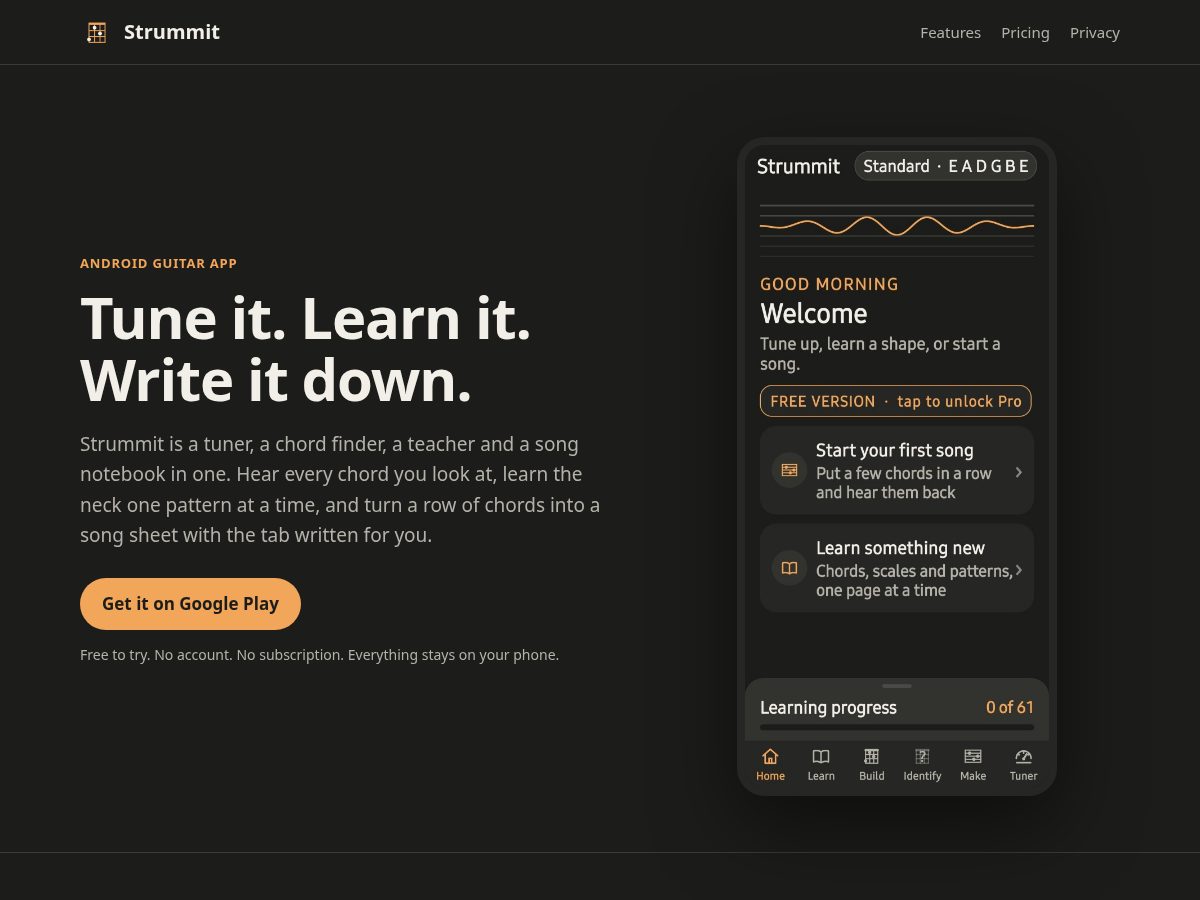Screen dimensions: 1200x900
Task: Click the GOOD MORNING greeting text
Action: [x=829, y=284]
